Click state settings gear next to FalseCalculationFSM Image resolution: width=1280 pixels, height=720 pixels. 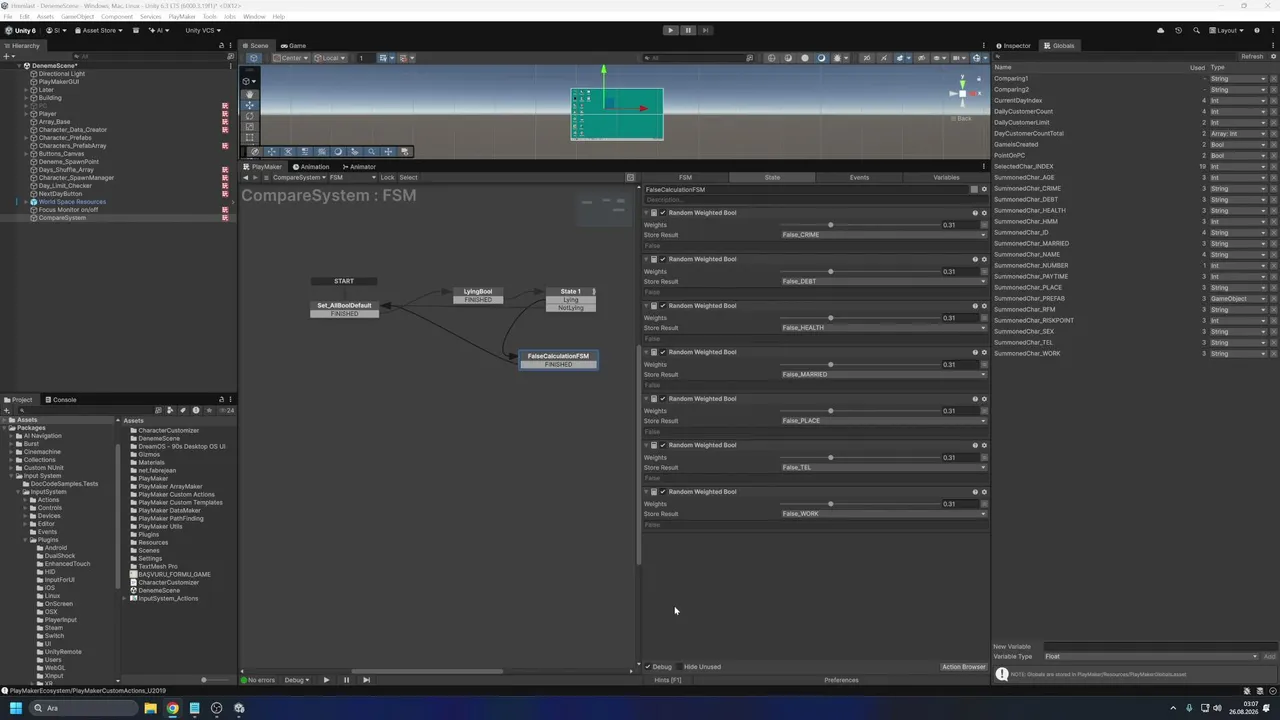click(984, 189)
